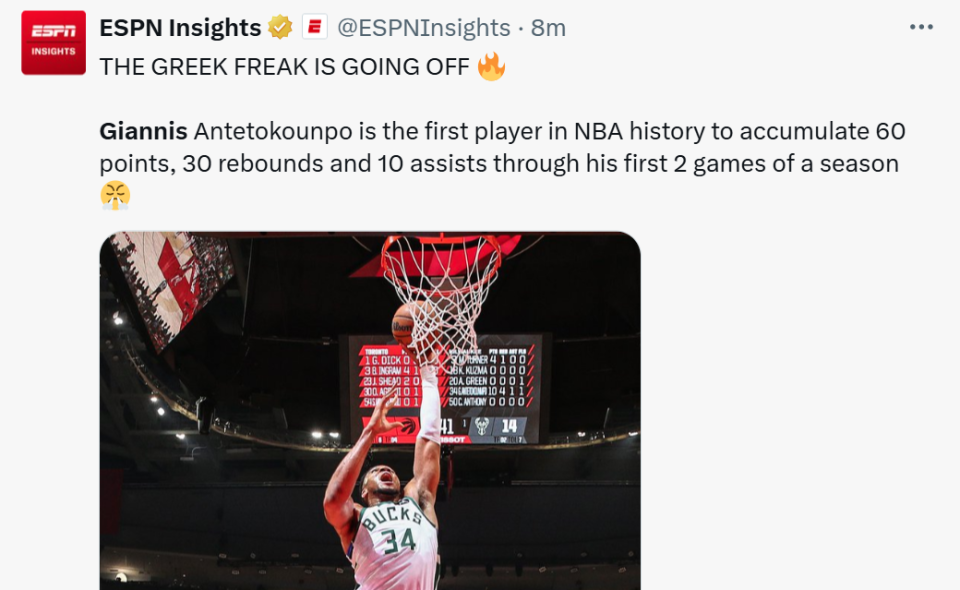Click the ESPN Insights display name
Image resolution: width=960 pixels, height=590 pixels.
click(x=180, y=28)
